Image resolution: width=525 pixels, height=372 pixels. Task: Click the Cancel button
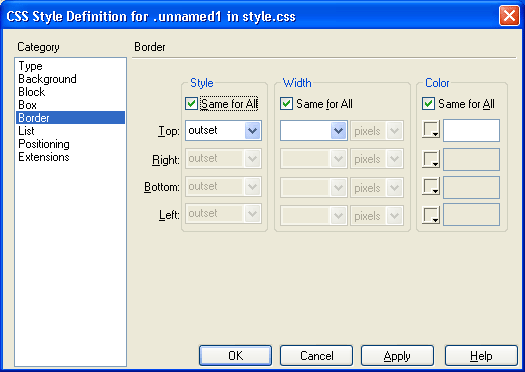316,356
